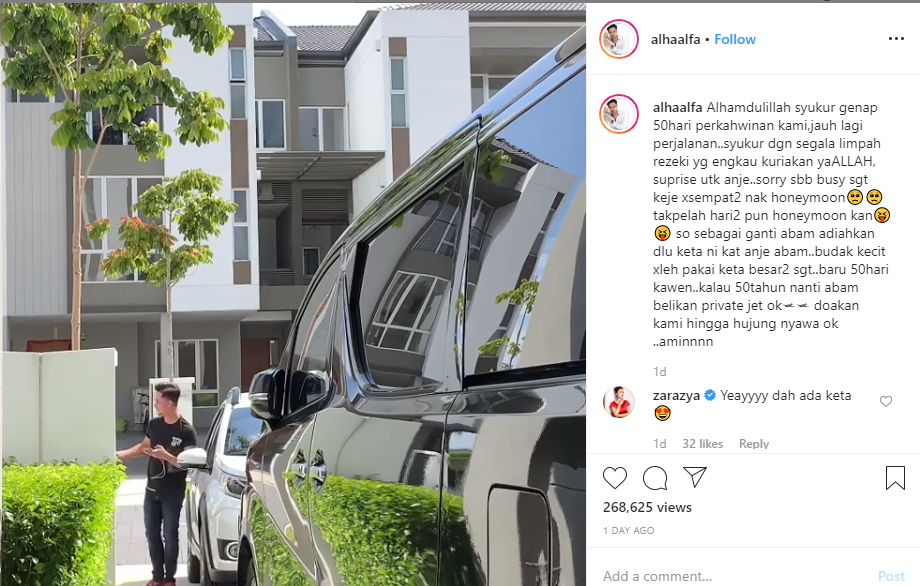Click the video to play or pause
The height and width of the screenshot is (586, 920).
(x=293, y=294)
